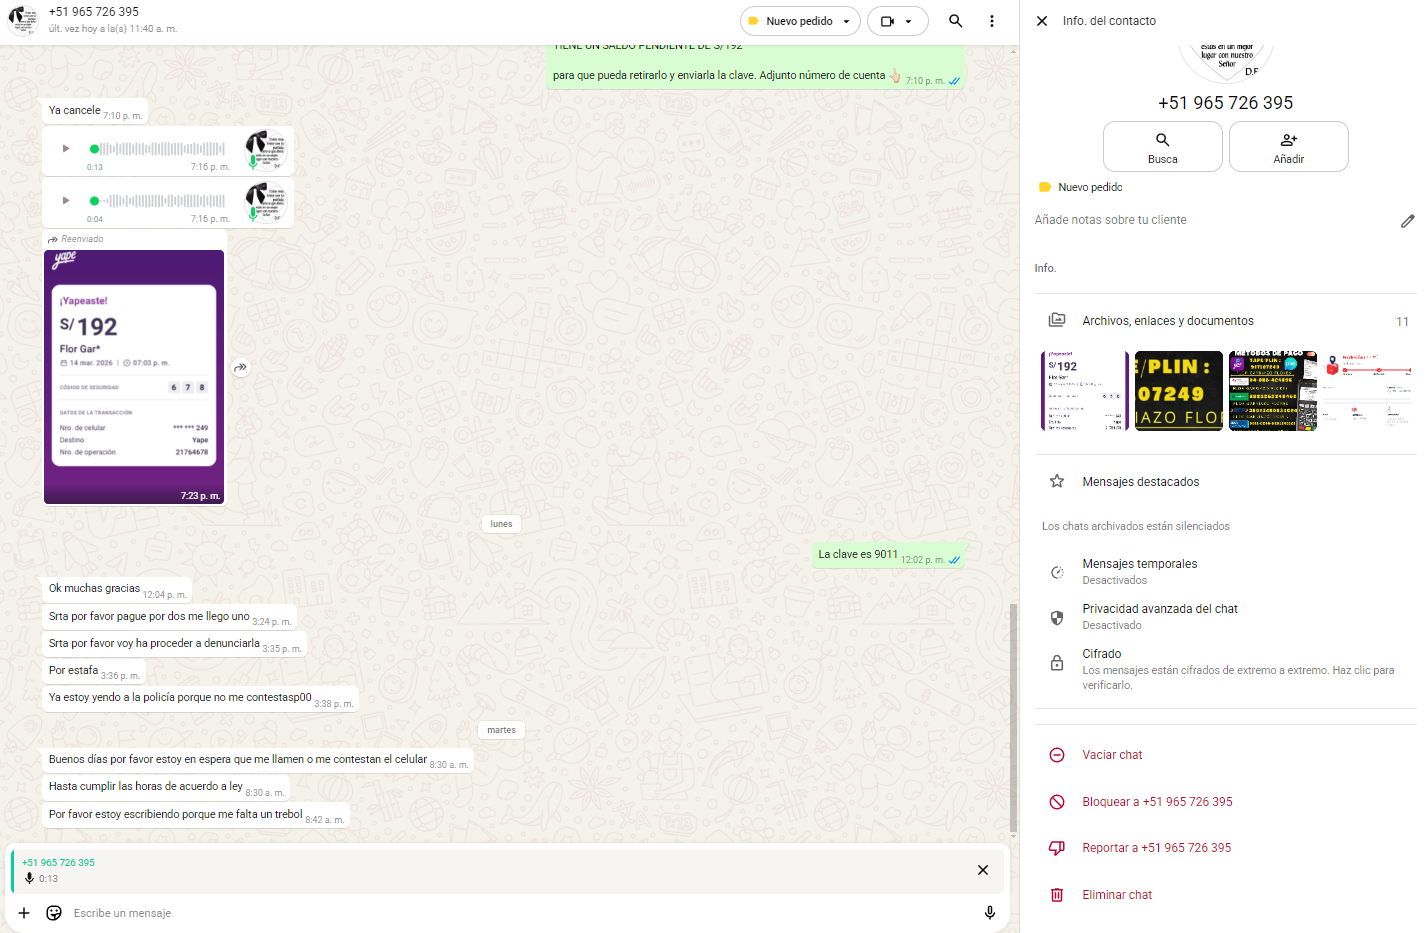The width and height of the screenshot is (1427, 933).
Task: Open Archivos, enlaces y documentos
Action: pos(1167,321)
